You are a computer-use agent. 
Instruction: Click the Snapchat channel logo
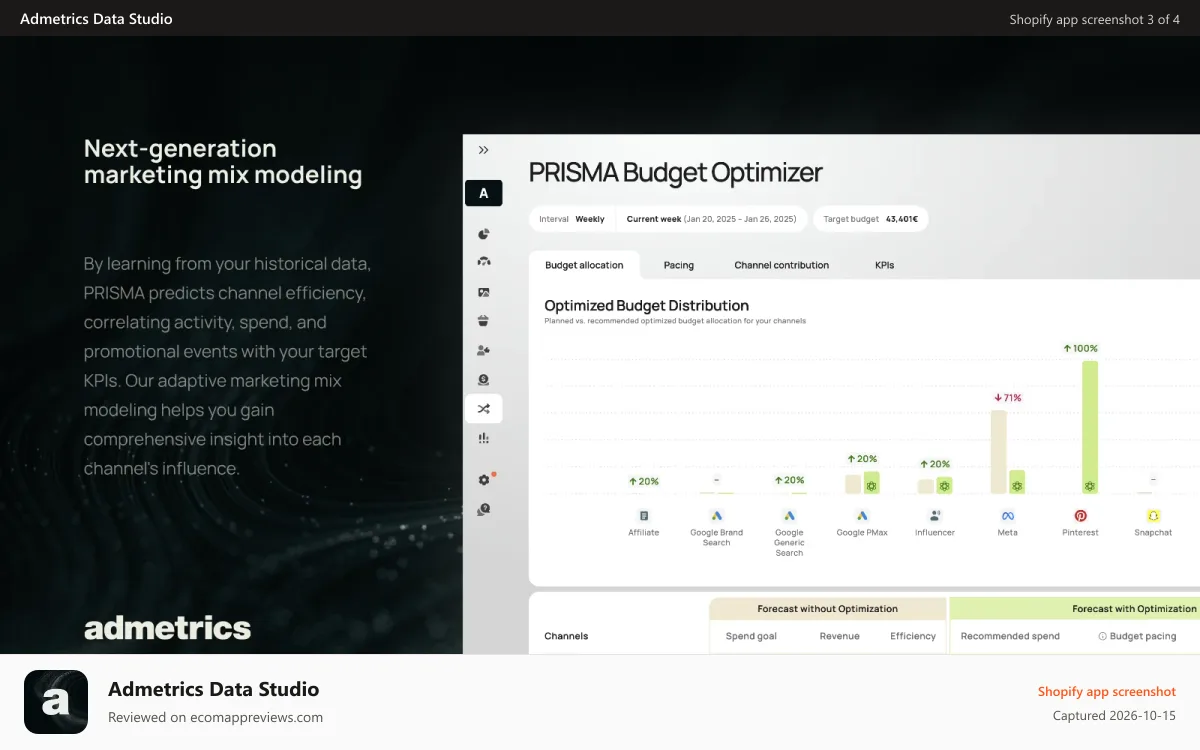[1153, 516]
